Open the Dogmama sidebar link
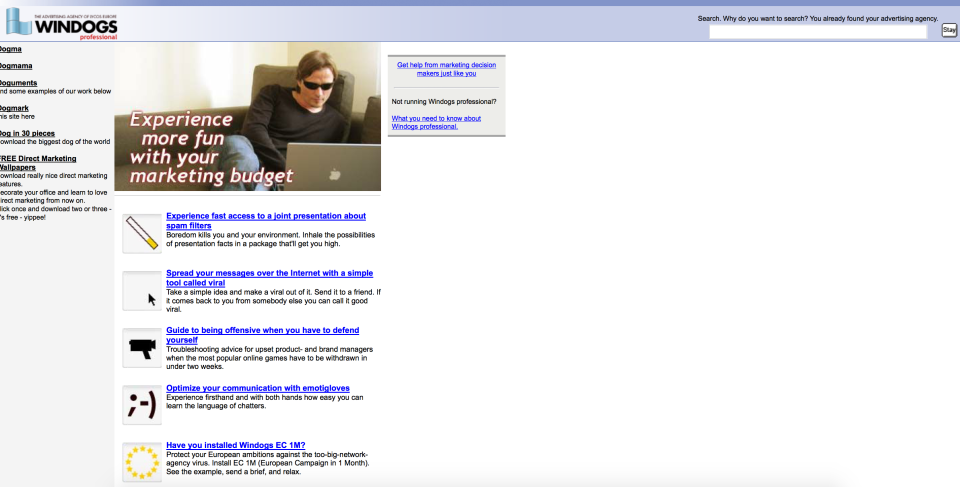The image size is (960, 487). (12, 66)
